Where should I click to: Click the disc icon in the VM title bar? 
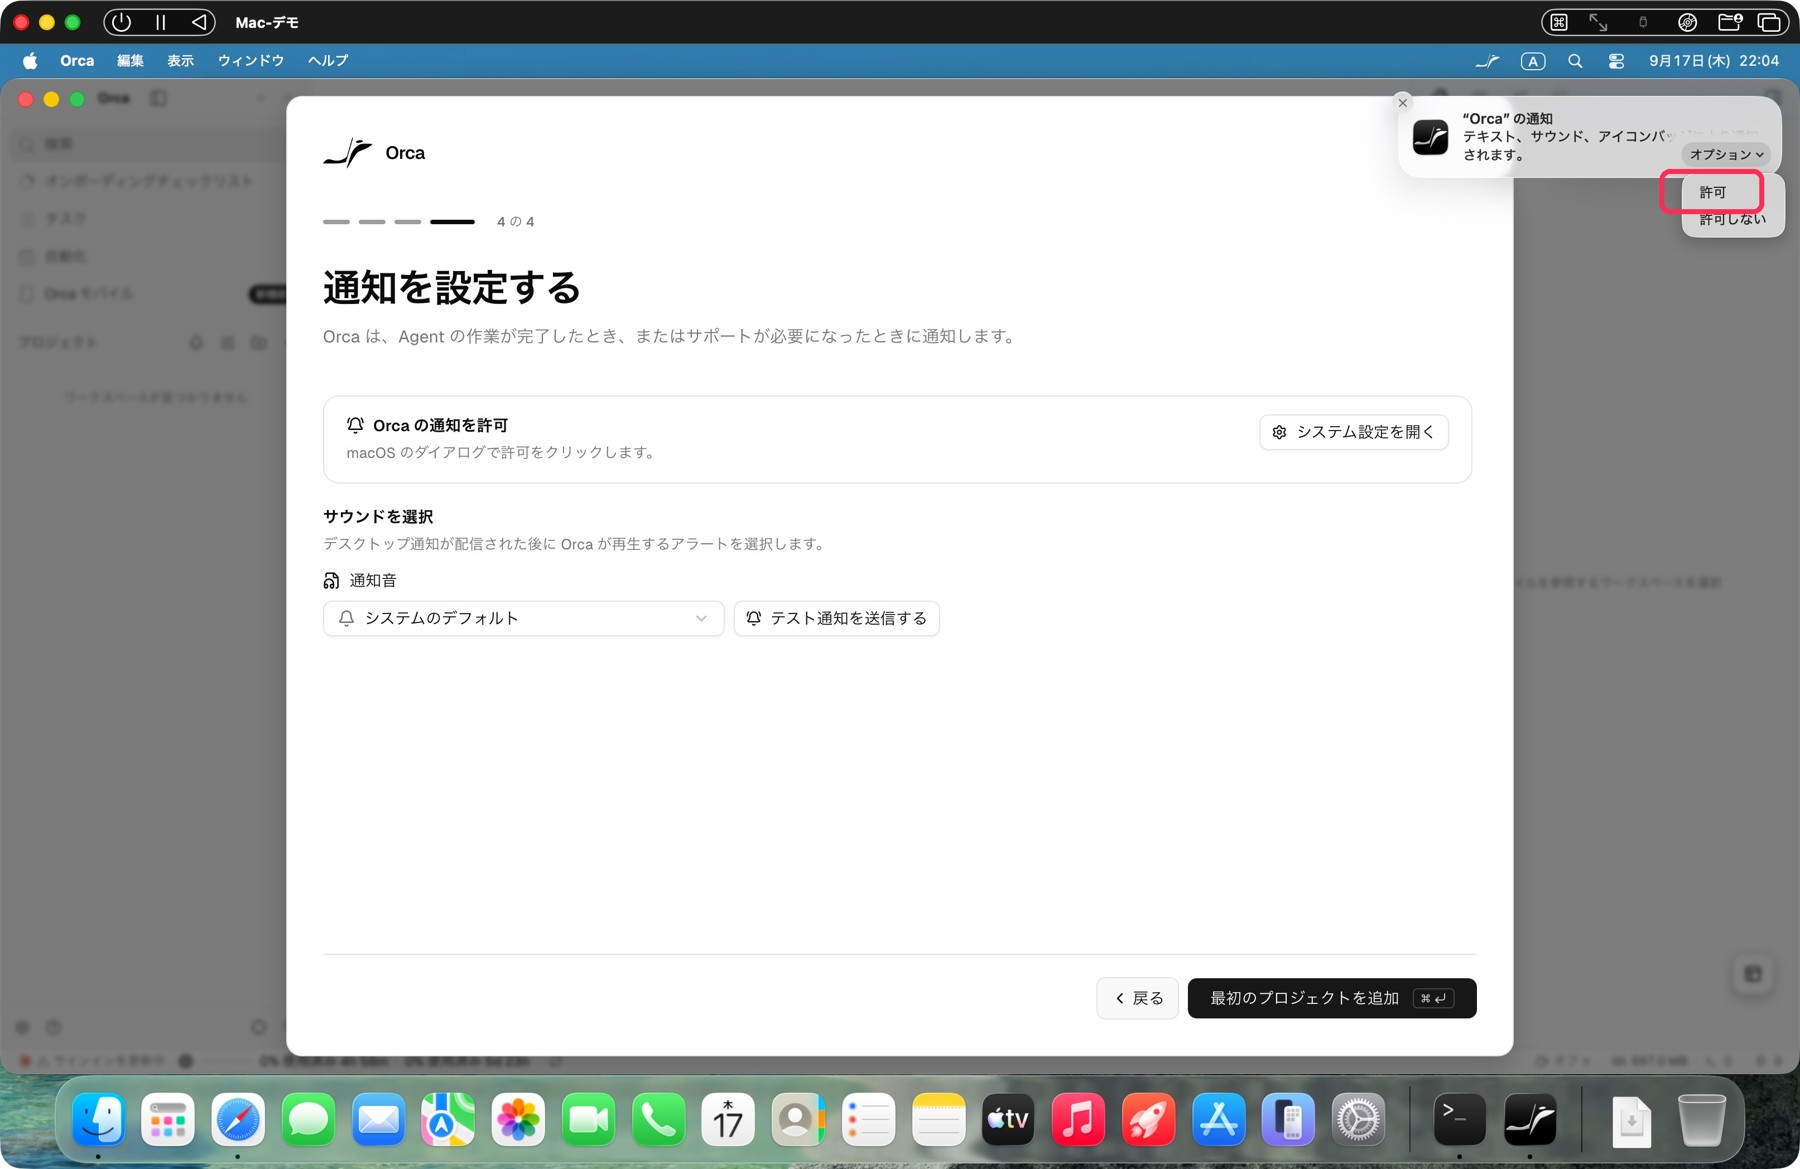1687,22
